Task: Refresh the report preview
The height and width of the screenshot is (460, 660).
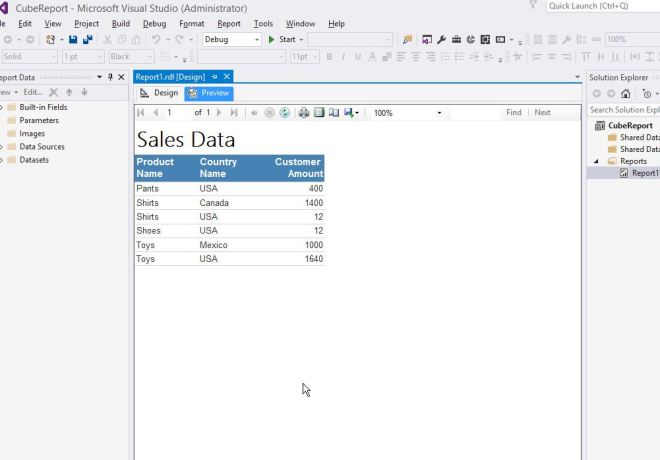Action: 285,113
